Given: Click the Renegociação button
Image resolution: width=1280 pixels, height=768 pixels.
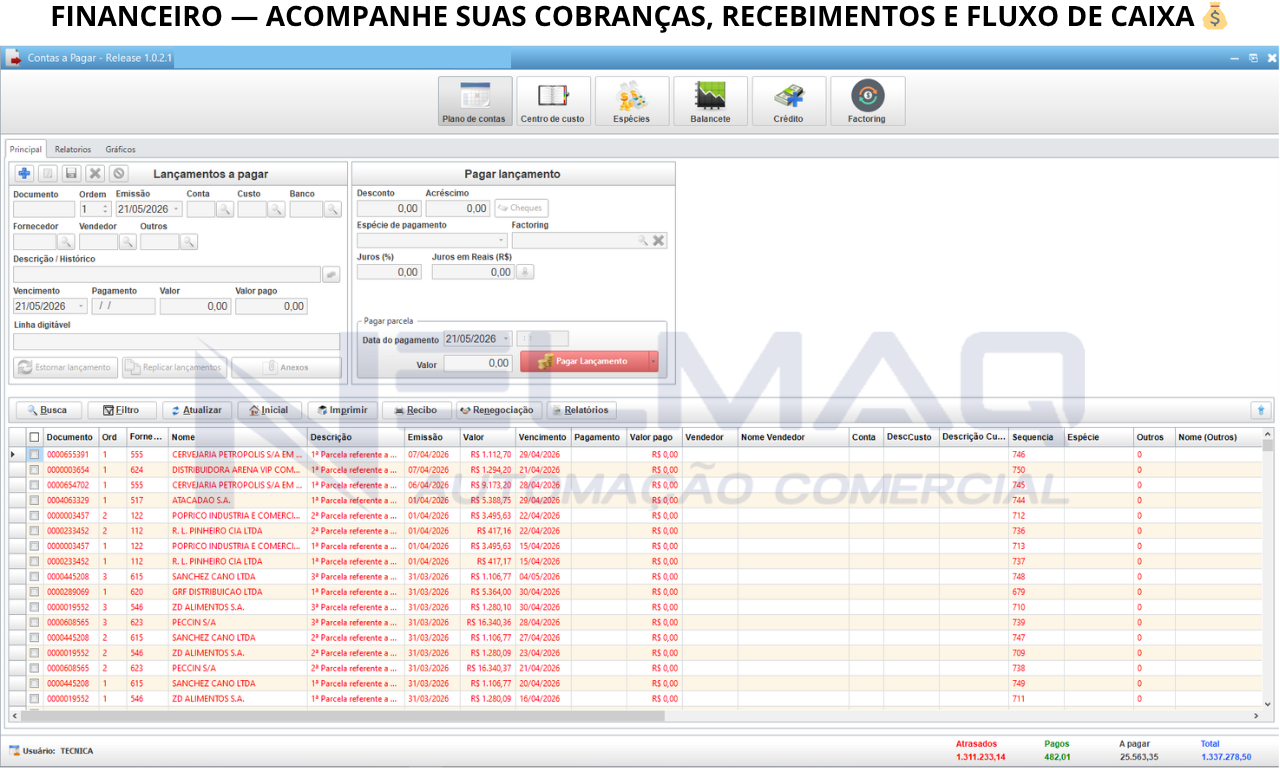Looking at the screenshot, I should (498, 410).
